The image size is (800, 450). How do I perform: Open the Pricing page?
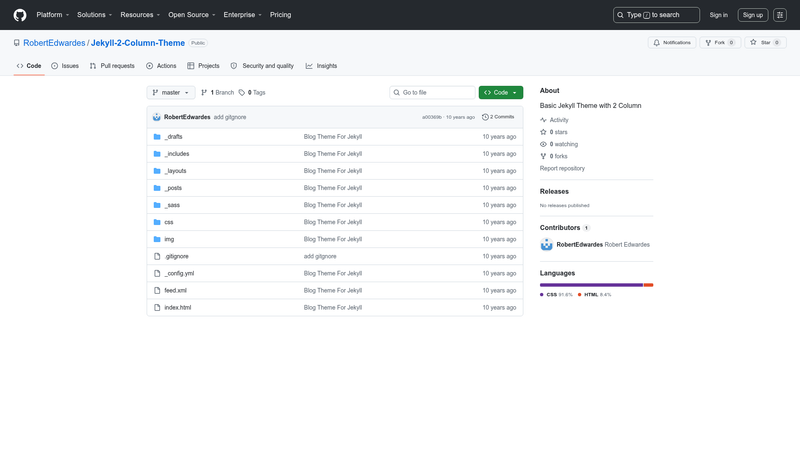[x=281, y=15]
